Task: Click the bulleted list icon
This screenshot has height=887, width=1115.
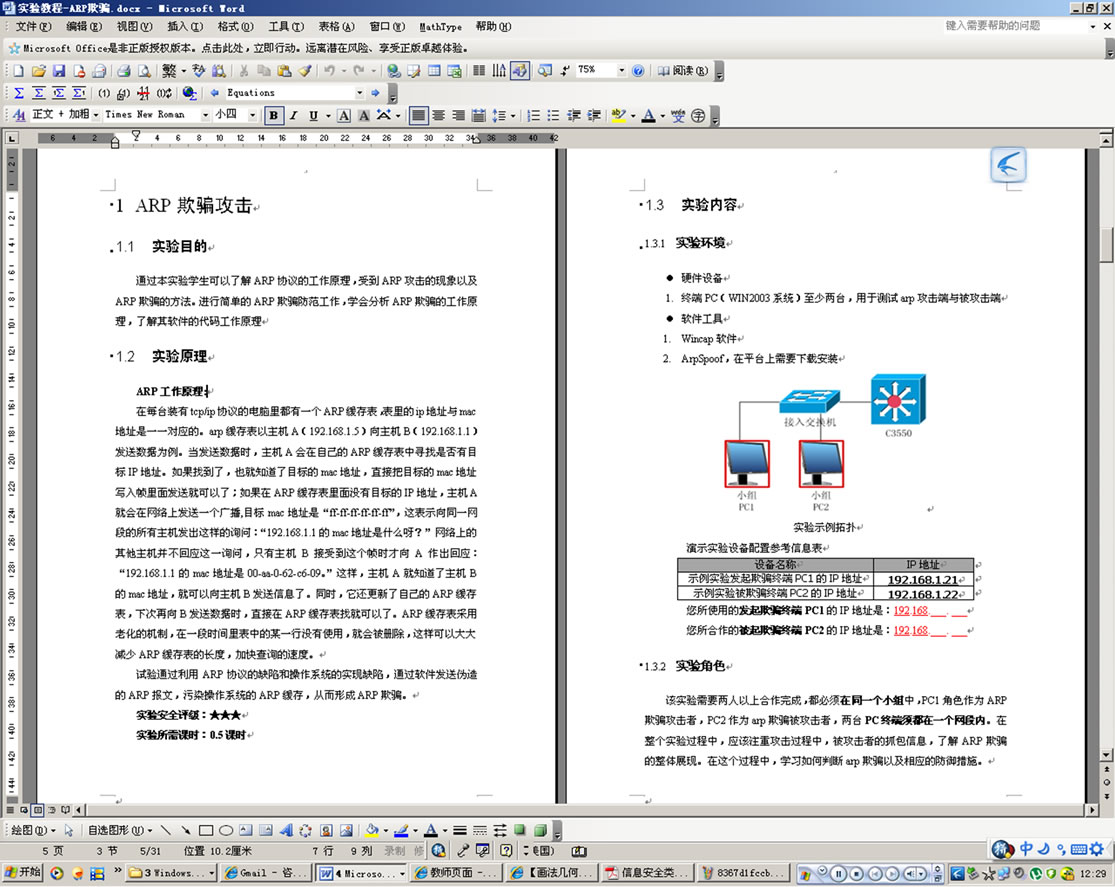Action: 555,115
